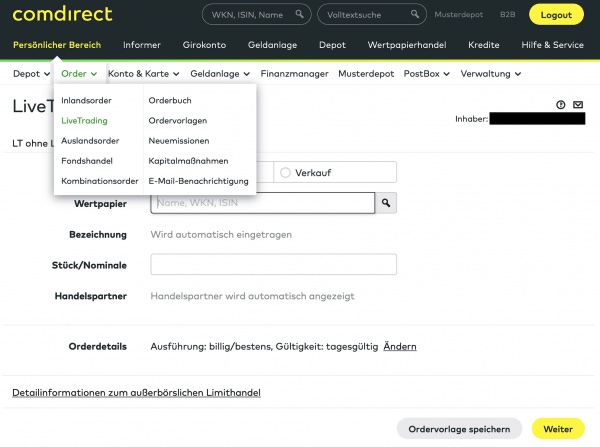Focus the Wertpapier Name, WKN, ISIN field

point(262,203)
